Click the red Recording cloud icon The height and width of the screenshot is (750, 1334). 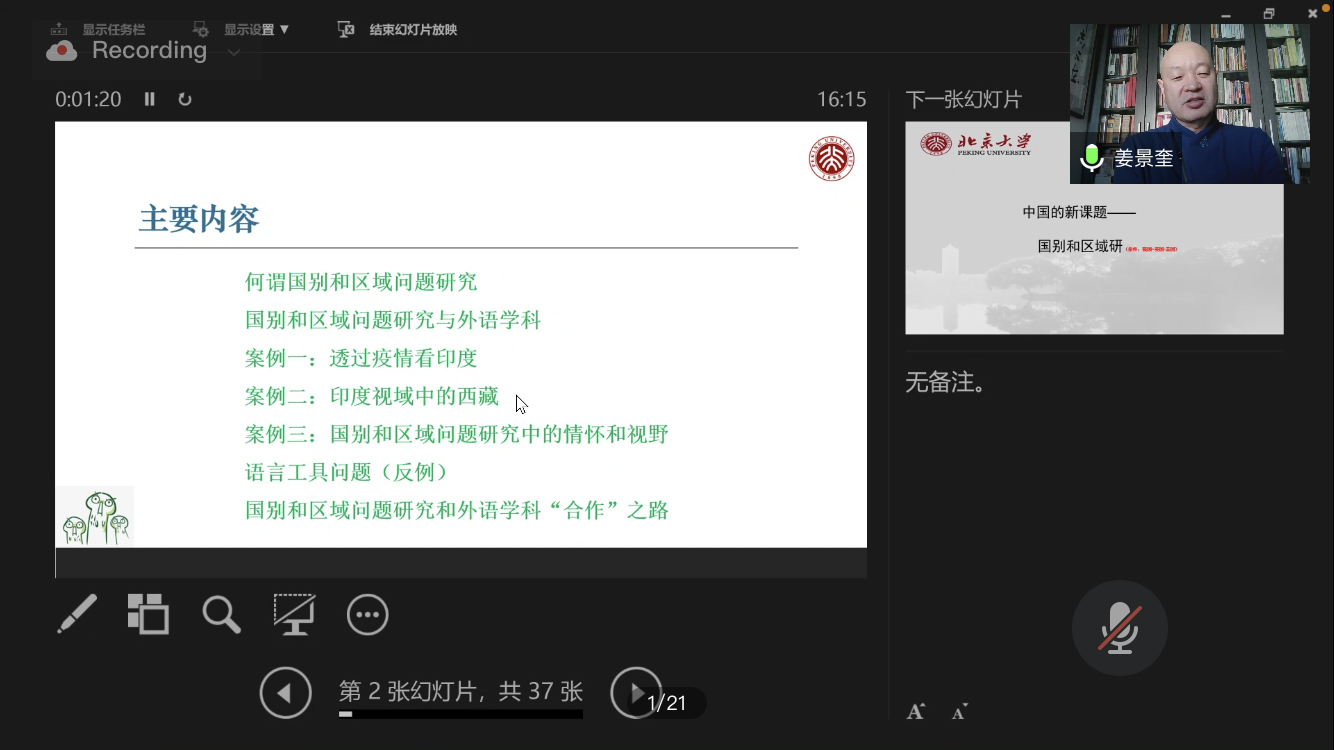click(61, 49)
